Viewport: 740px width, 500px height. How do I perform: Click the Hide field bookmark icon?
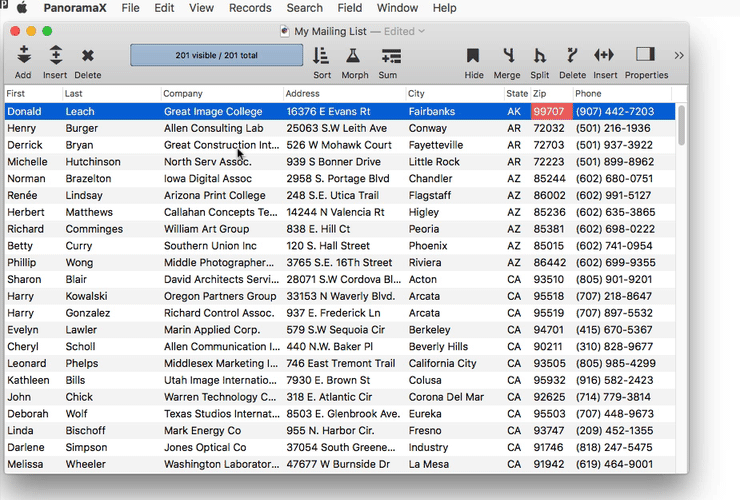click(473, 56)
